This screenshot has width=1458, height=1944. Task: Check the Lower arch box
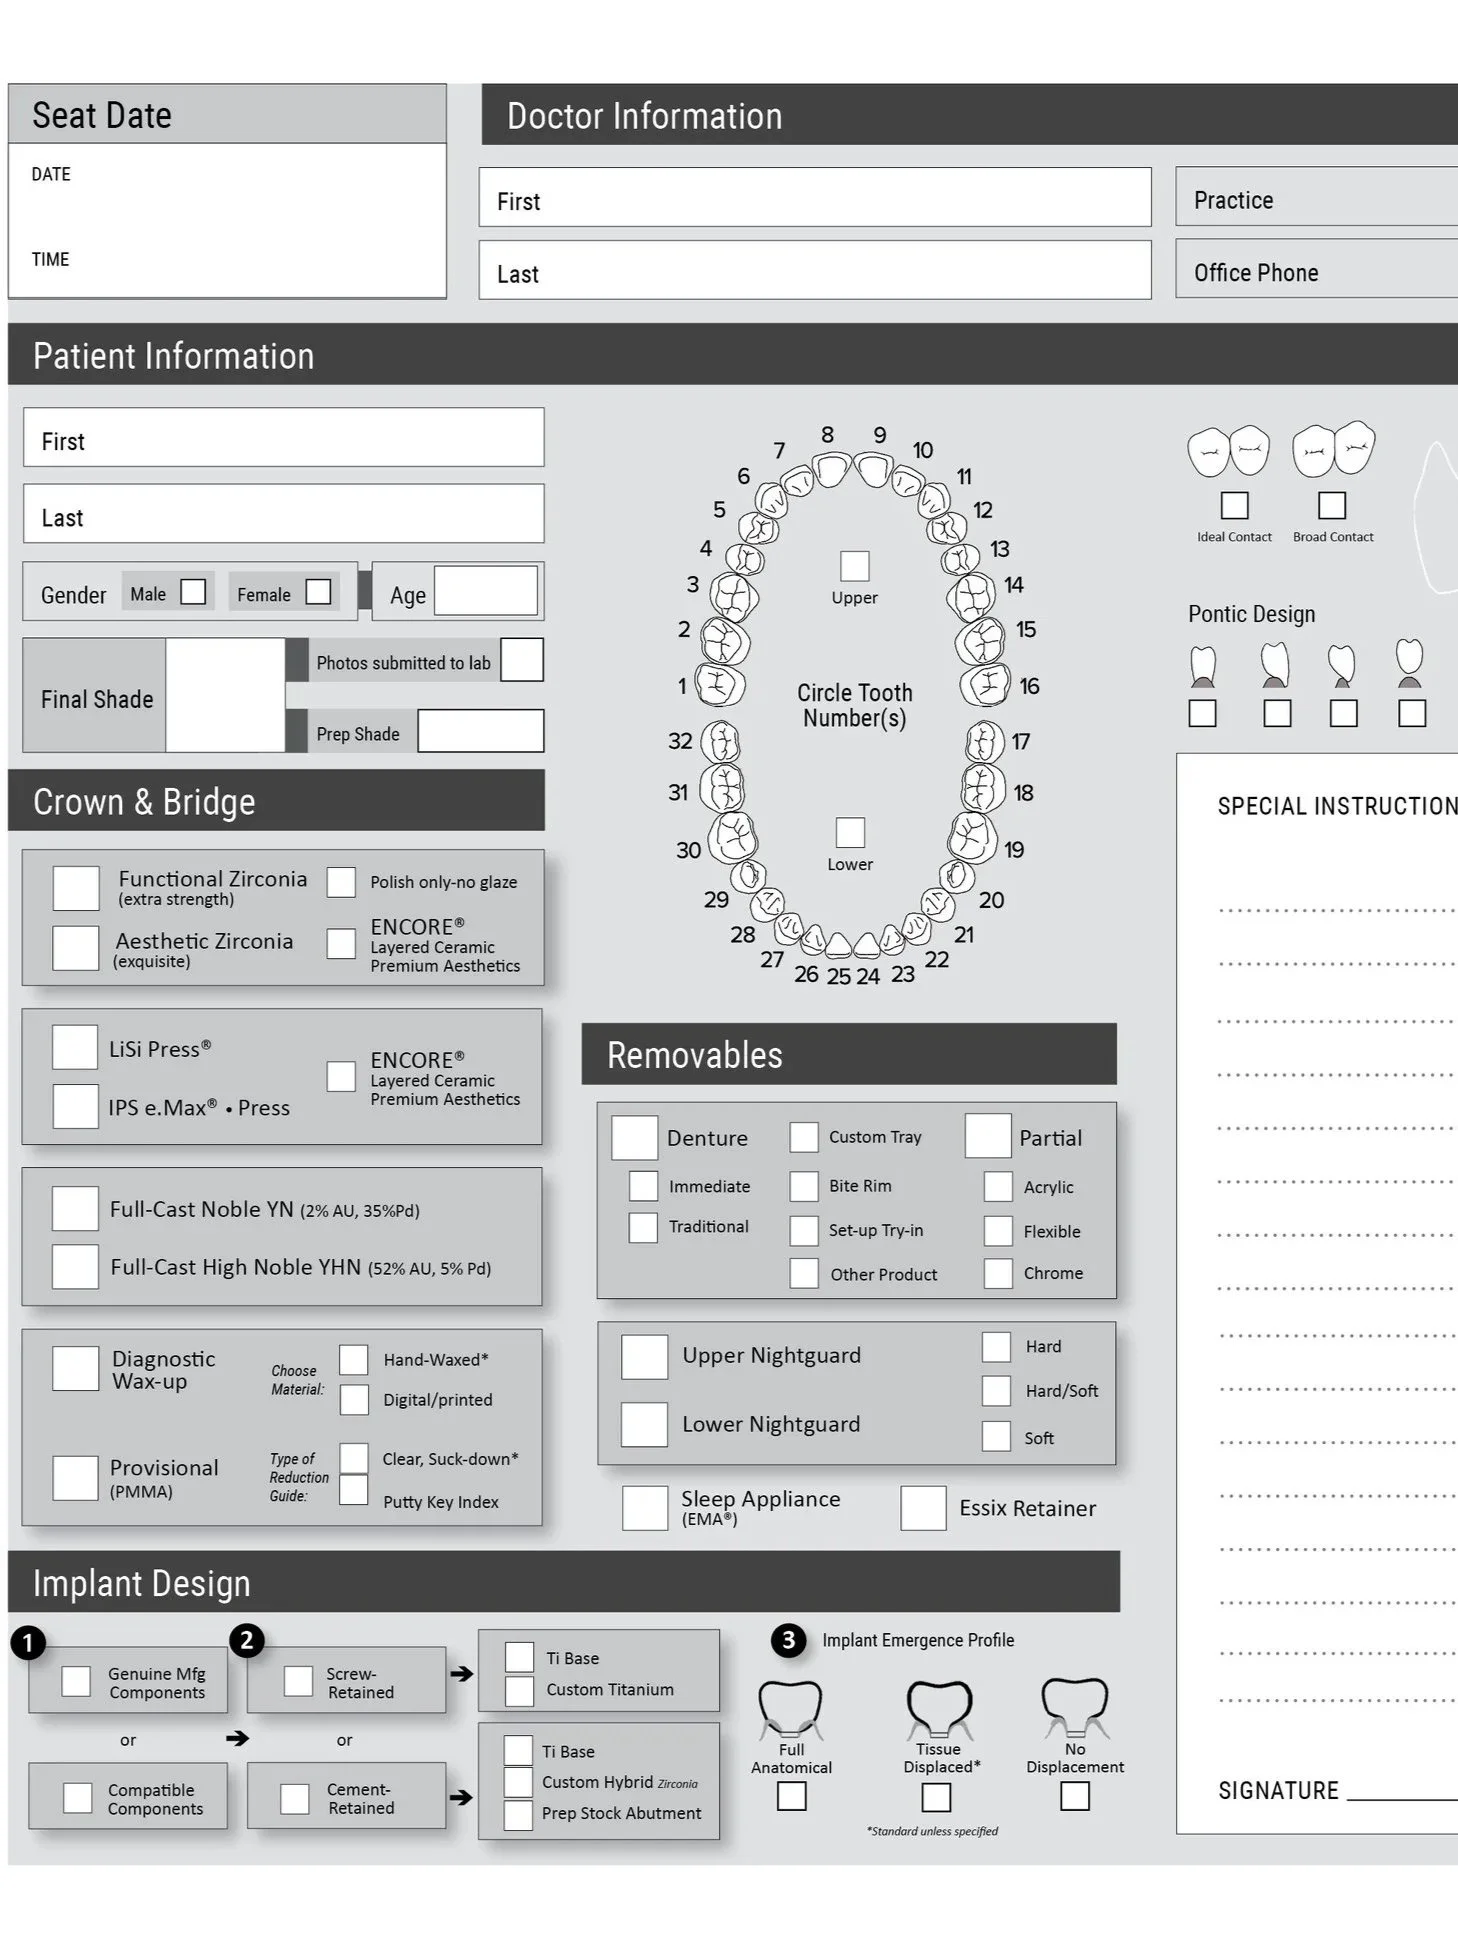(x=850, y=832)
